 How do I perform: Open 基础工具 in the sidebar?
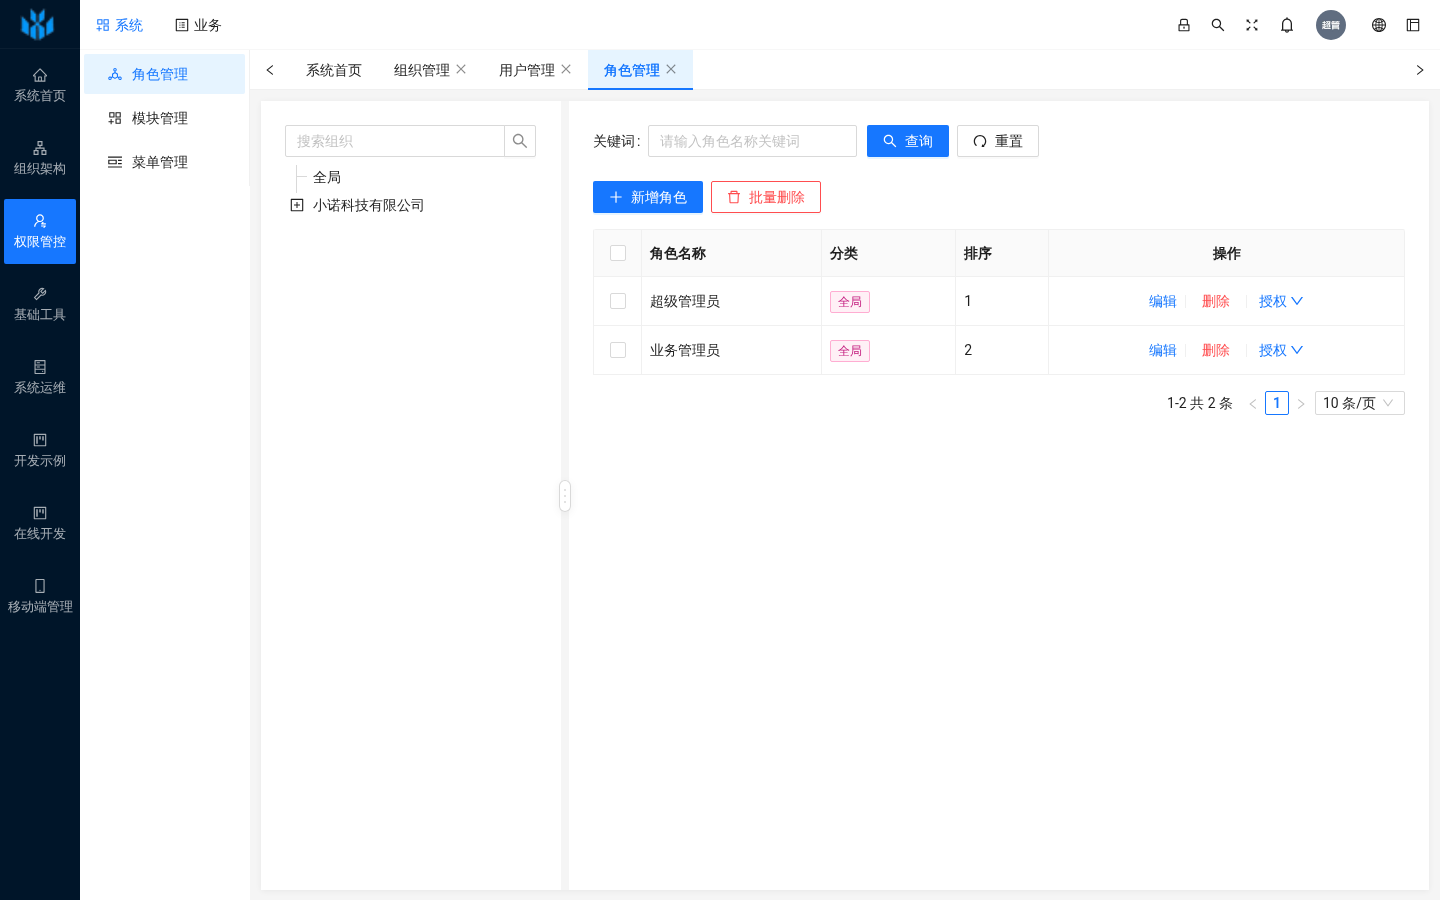point(40,305)
